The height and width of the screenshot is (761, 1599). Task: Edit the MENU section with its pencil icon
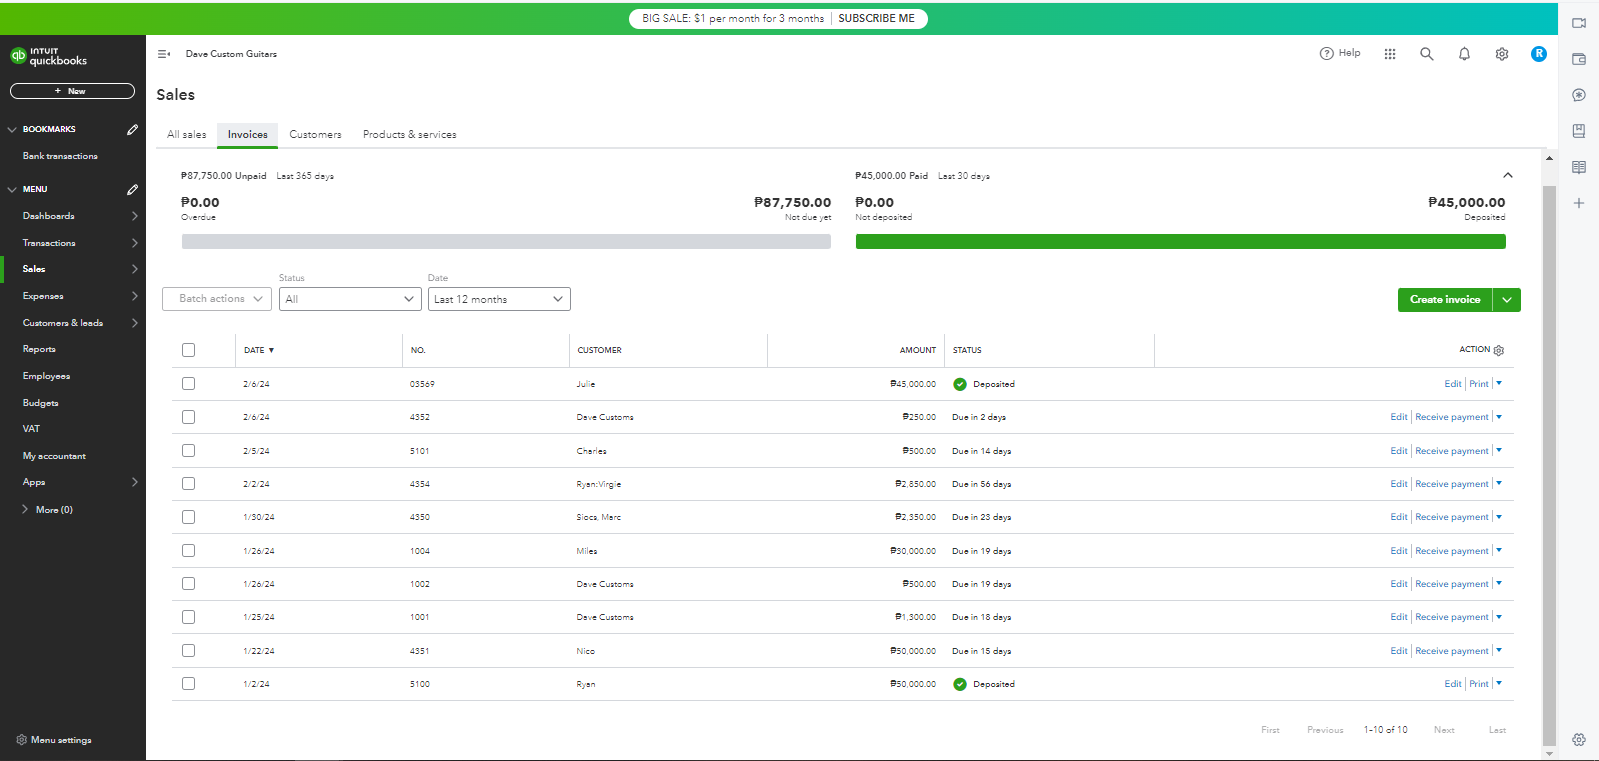[x=132, y=189]
